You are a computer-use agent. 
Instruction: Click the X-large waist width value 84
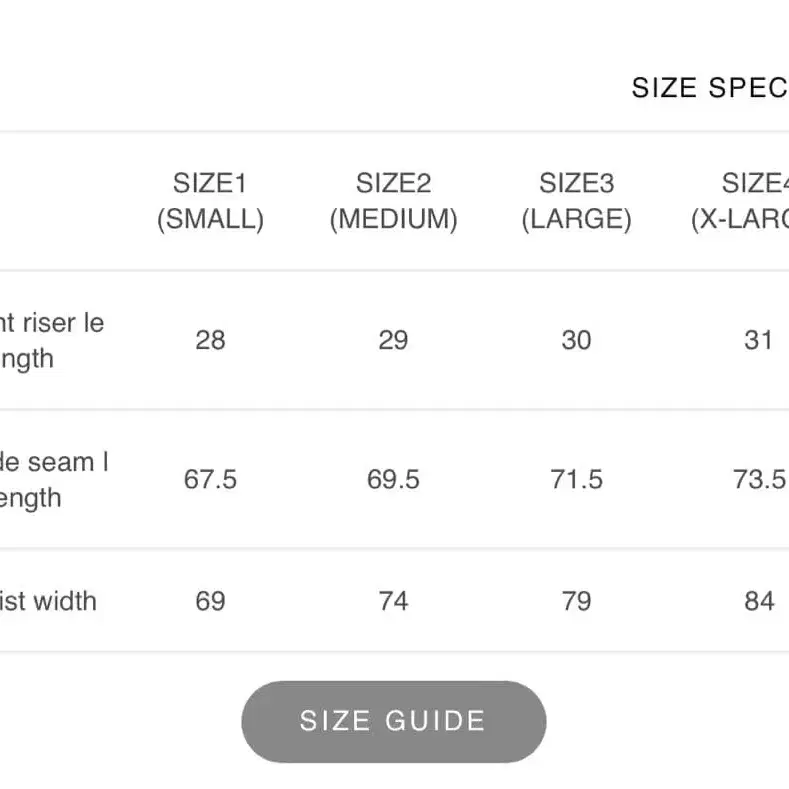[759, 601]
